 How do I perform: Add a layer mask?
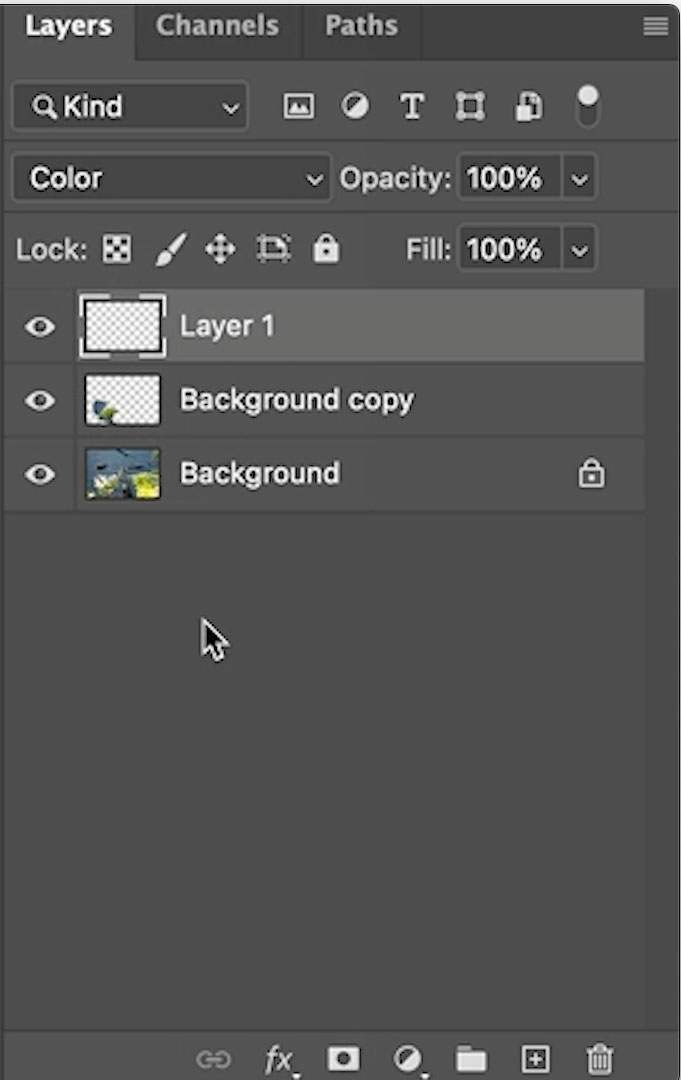pos(344,1059)
